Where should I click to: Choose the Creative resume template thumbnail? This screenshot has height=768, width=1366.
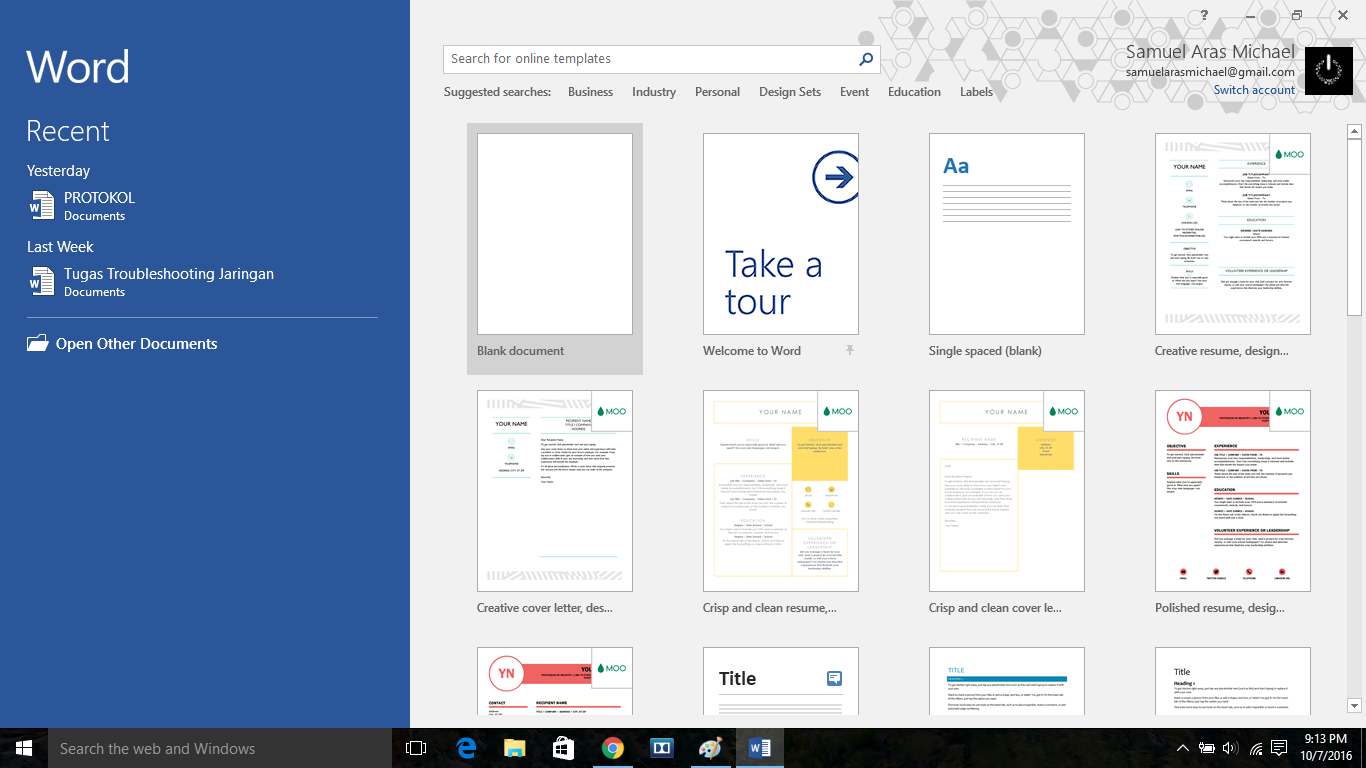pos(1233,234)
